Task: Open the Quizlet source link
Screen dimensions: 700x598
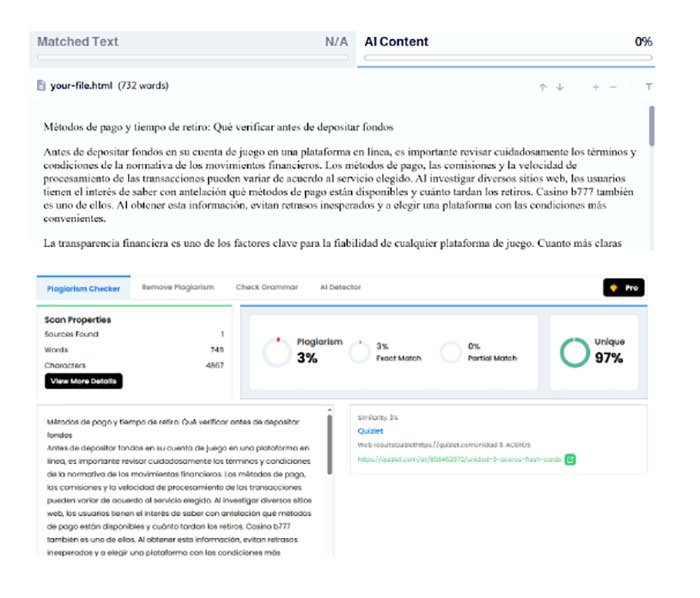Action: tap(371, 431)
